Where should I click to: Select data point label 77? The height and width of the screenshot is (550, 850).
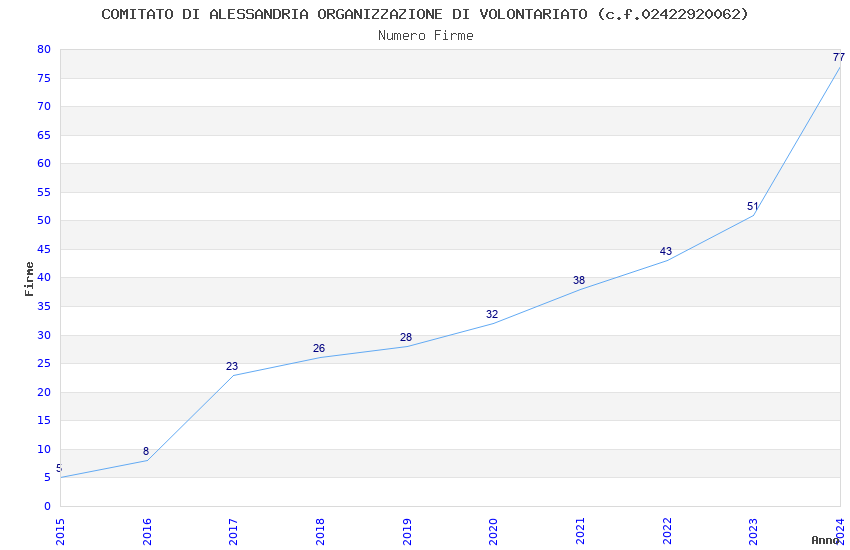[x=839, y=57]
